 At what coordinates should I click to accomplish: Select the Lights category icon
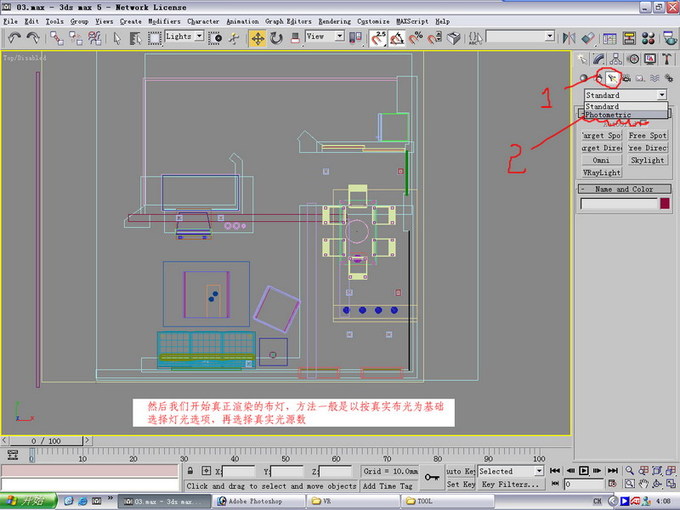point(612,78)
